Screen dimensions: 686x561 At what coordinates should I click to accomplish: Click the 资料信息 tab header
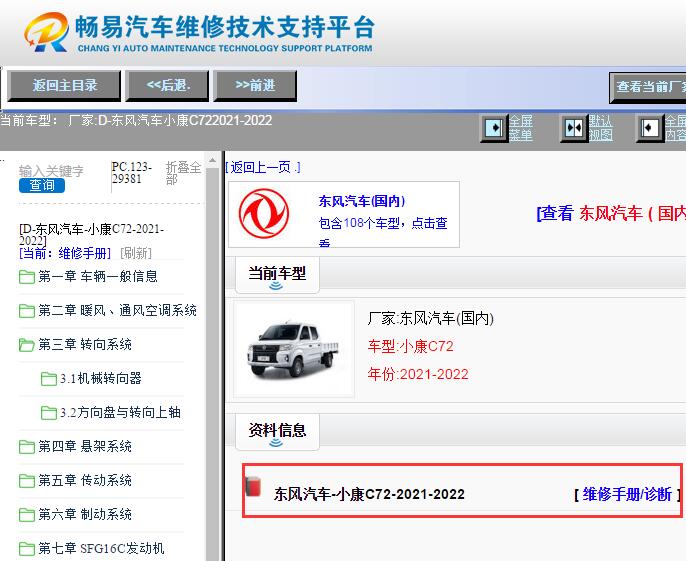click(x=277, y=431)
